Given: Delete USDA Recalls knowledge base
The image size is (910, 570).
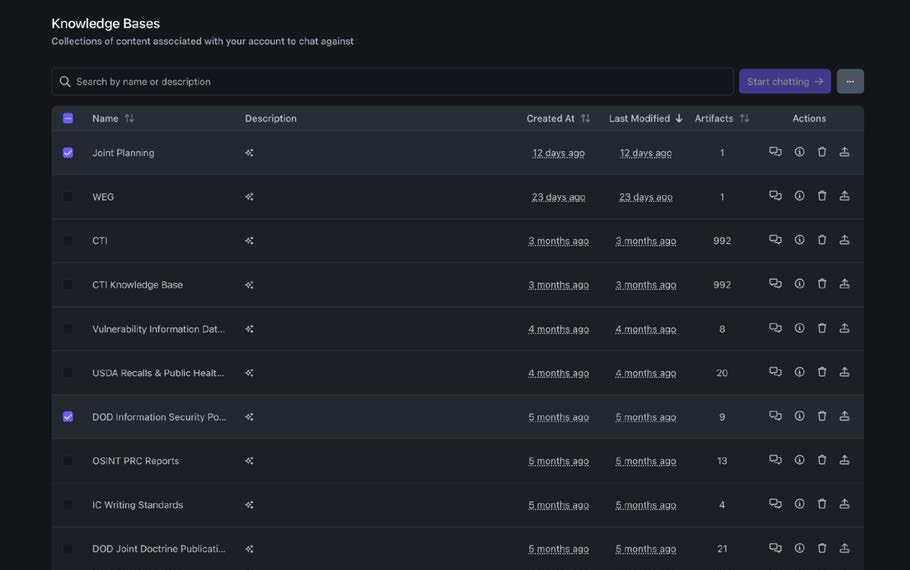Looking at the screenshot, I should pos(822,372).
